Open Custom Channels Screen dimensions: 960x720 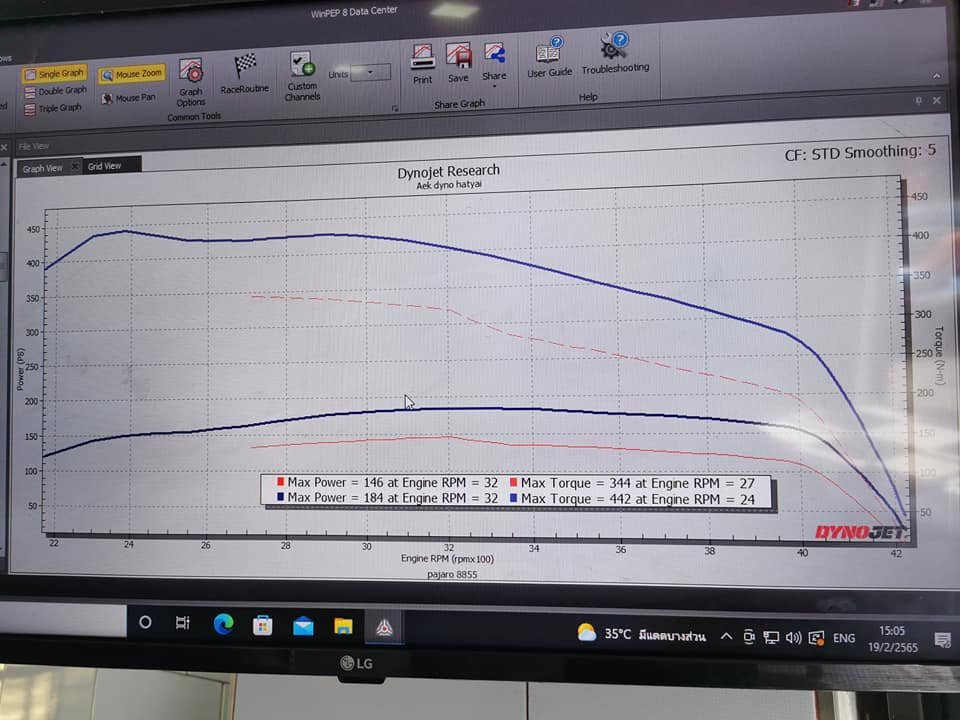pyautogui.click(x=302, y=77)
